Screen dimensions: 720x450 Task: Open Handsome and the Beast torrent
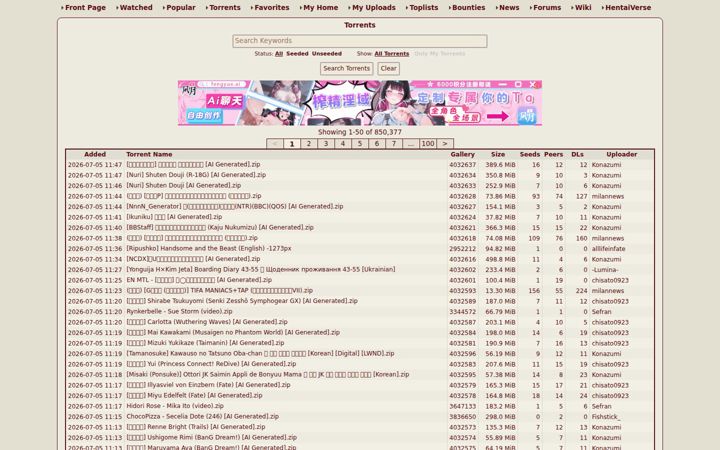click(x=209, y=248)
